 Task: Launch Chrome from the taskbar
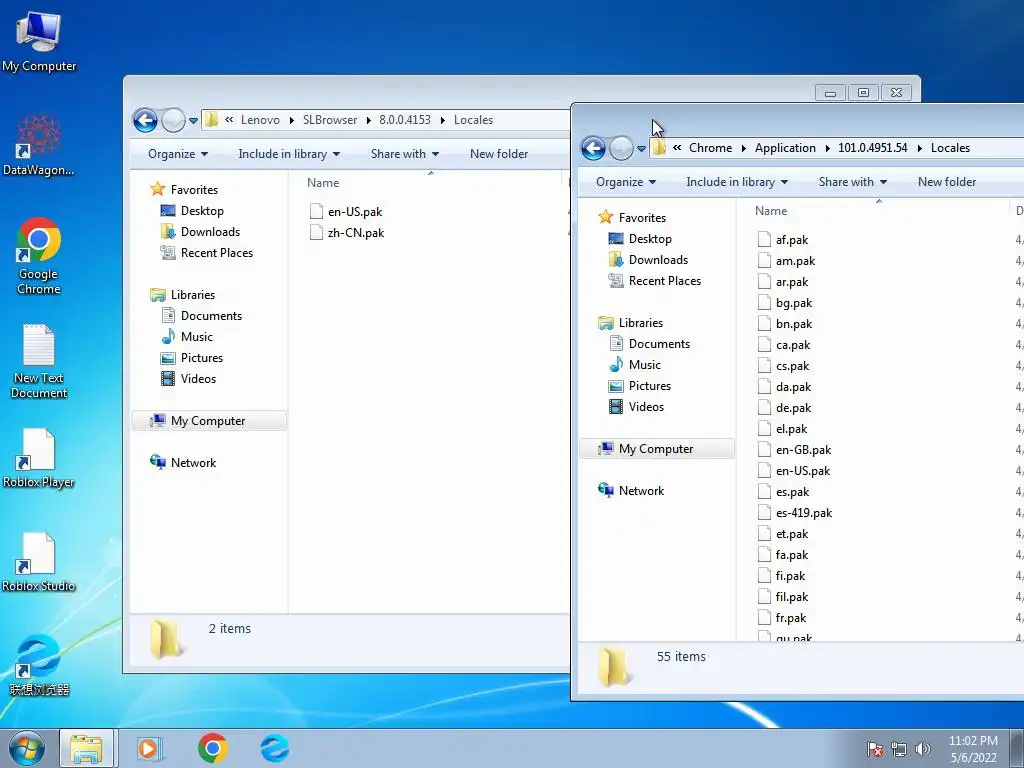(x=212, y=748)
